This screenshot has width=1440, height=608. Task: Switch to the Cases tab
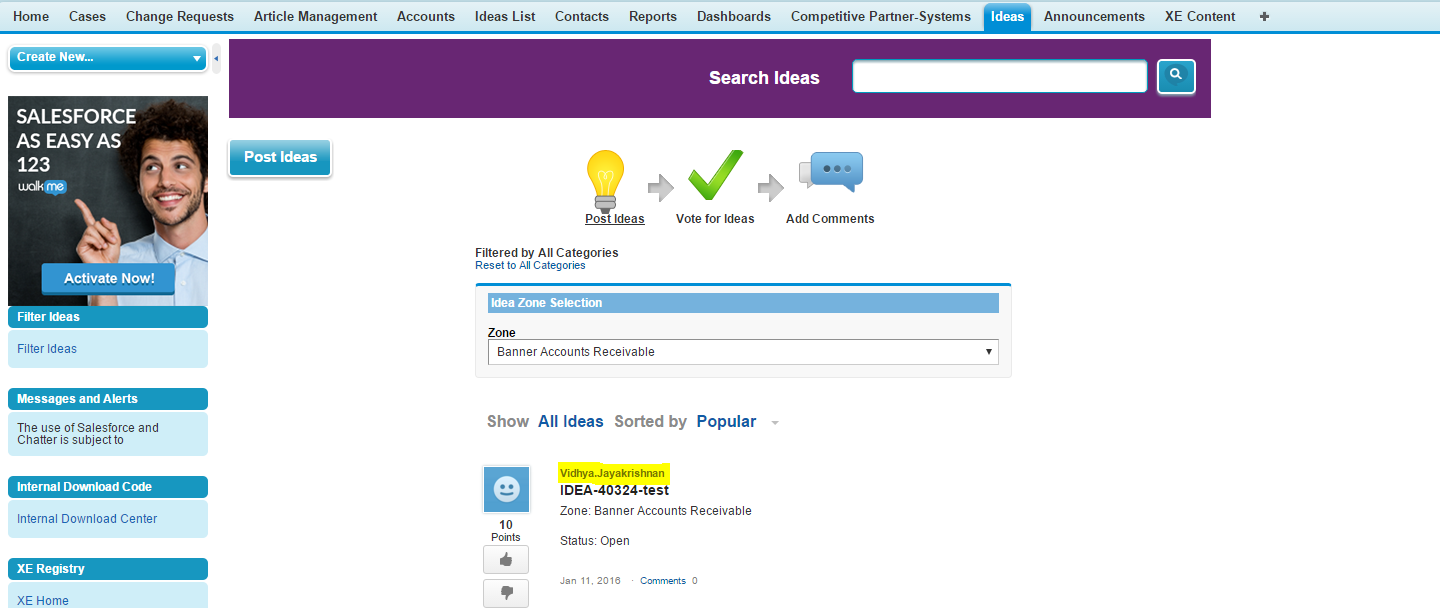87,16
